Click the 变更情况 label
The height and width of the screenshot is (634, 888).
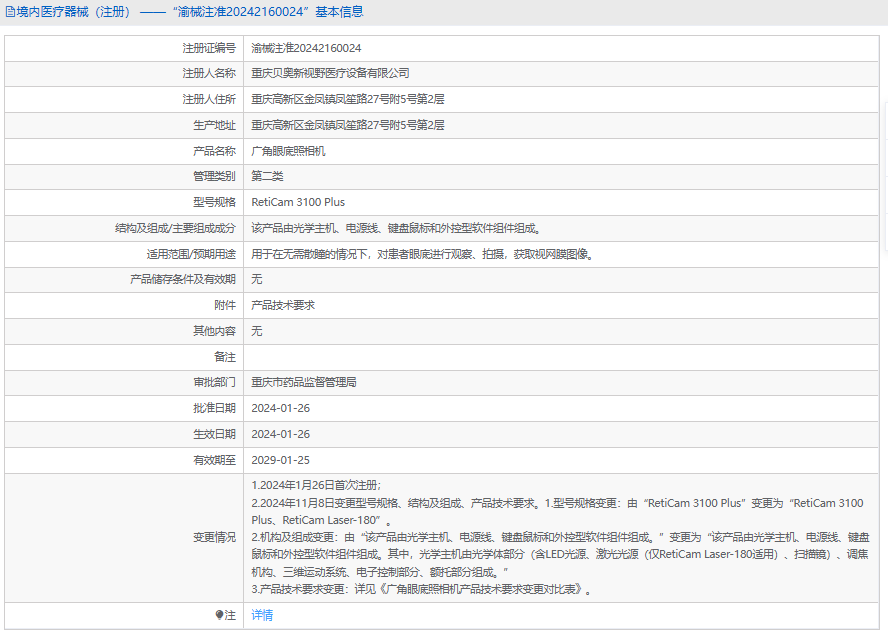tap(214, 537)
